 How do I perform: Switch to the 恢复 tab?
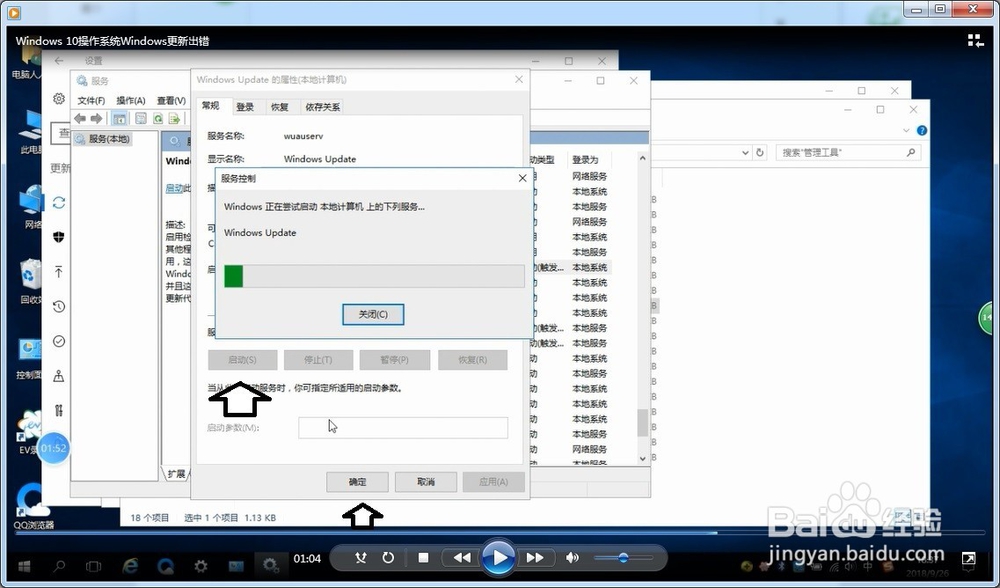coord(280,107)
